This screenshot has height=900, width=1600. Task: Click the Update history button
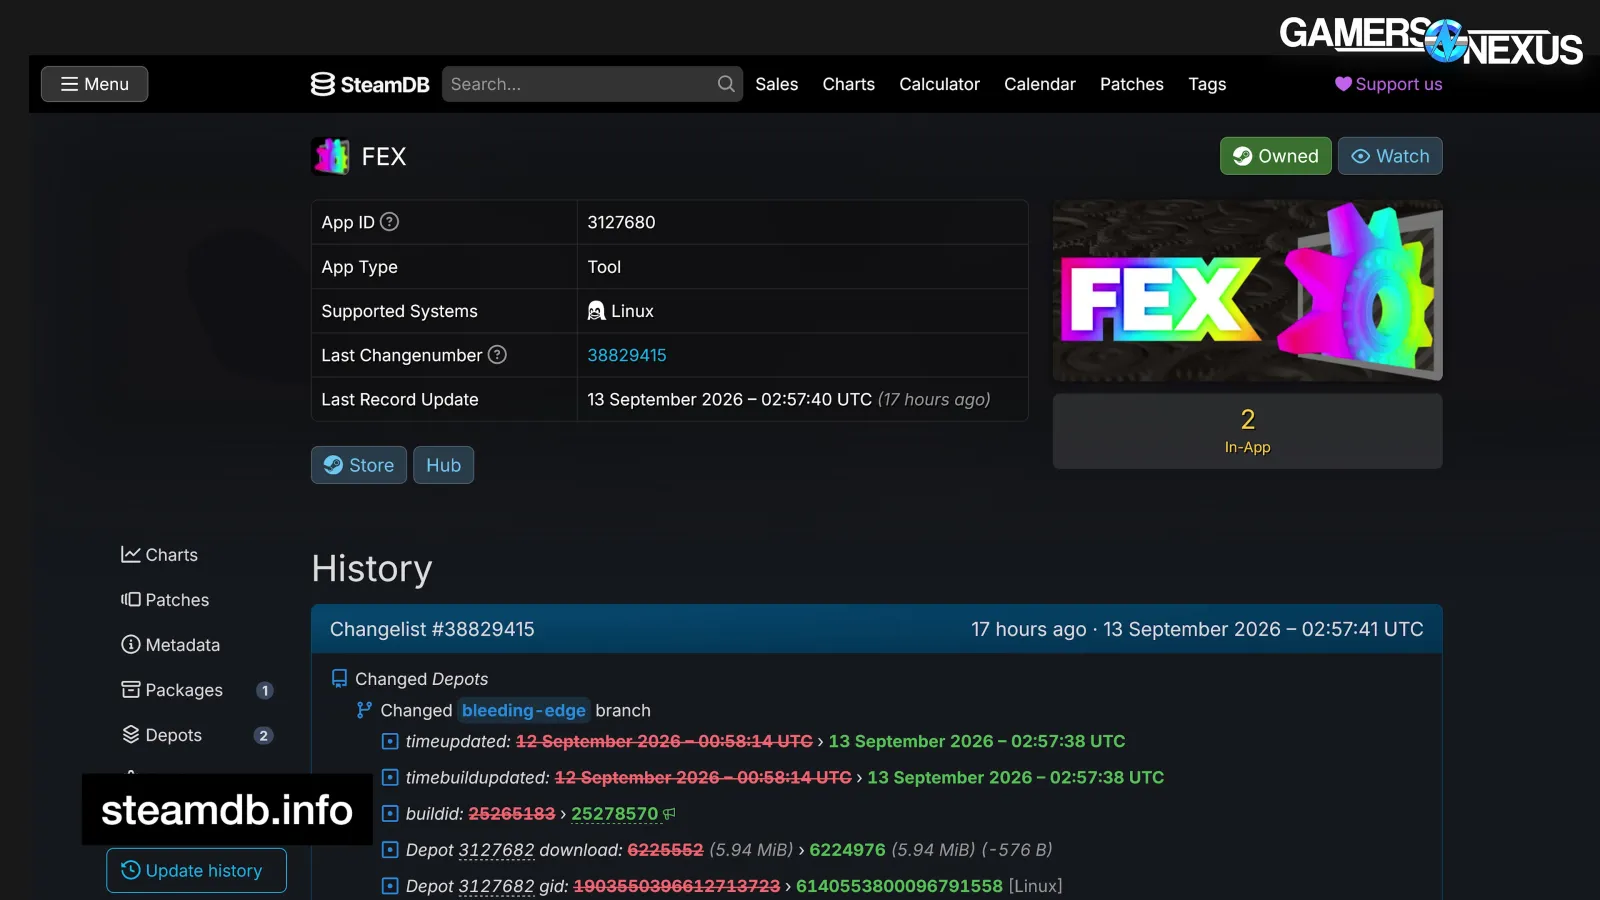point(196,871)
